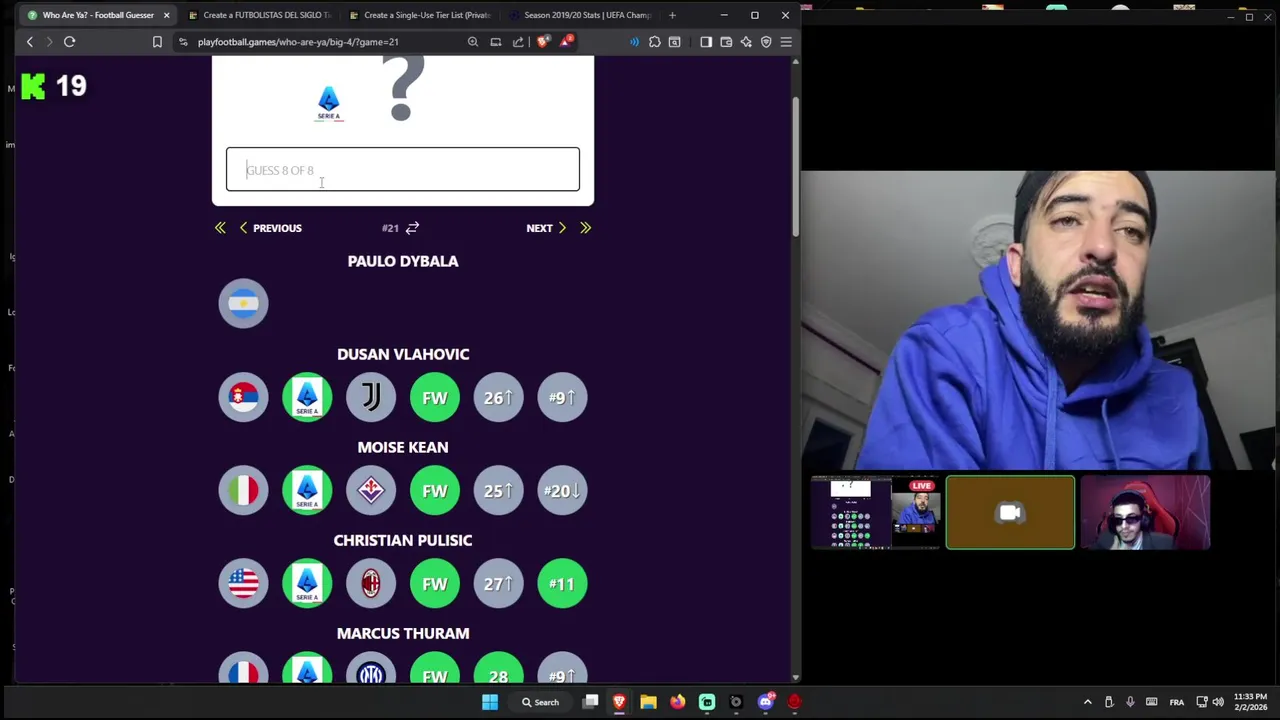Open Firefox from the taskbar
Viewport: 1280px width, 720px height.
click(677, 702)
